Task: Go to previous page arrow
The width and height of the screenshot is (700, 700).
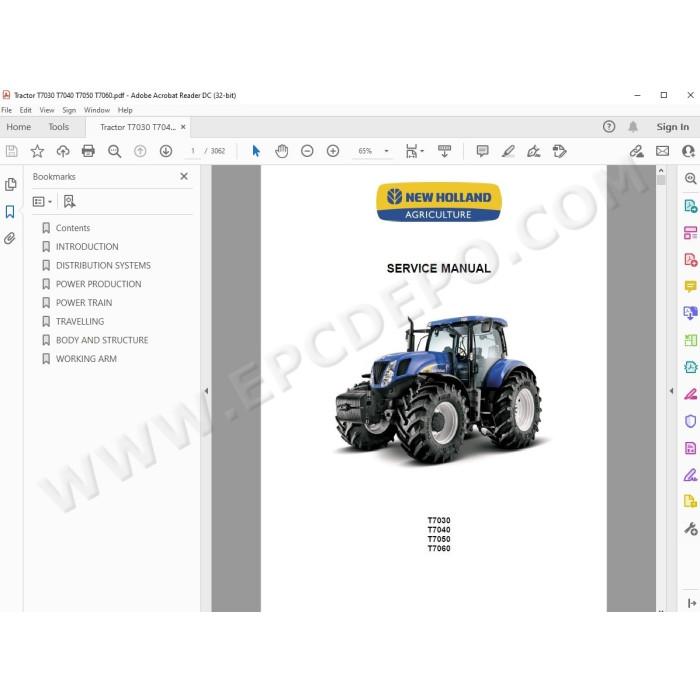Action: click(140, 151)
